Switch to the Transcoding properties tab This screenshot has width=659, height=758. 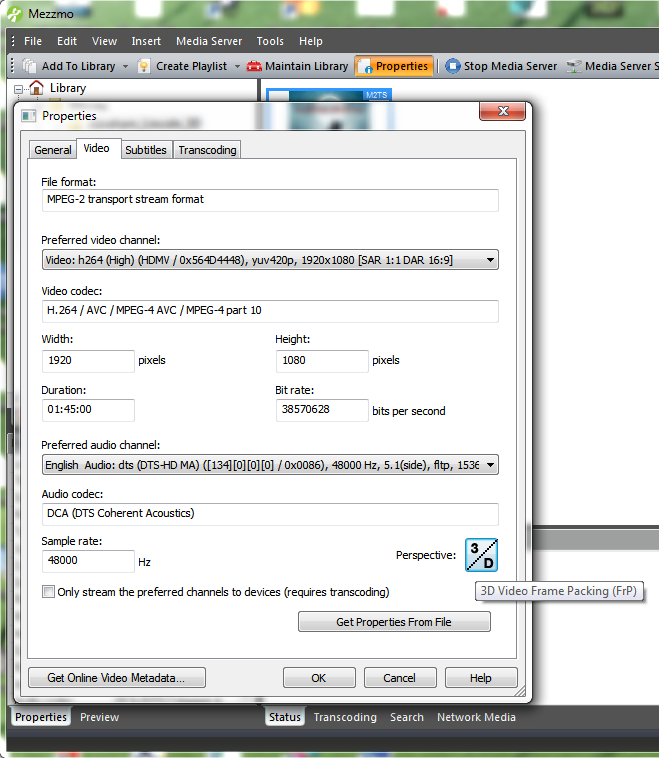pyautogui.click(x=207, y=150)
